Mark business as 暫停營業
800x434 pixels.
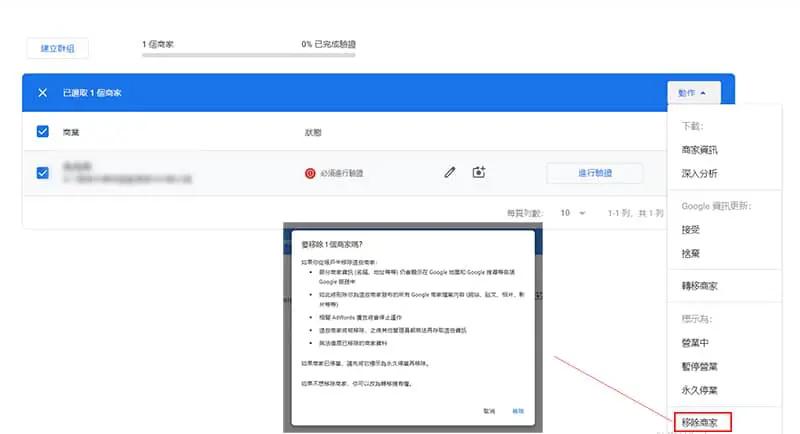click(x=699, y=366)
